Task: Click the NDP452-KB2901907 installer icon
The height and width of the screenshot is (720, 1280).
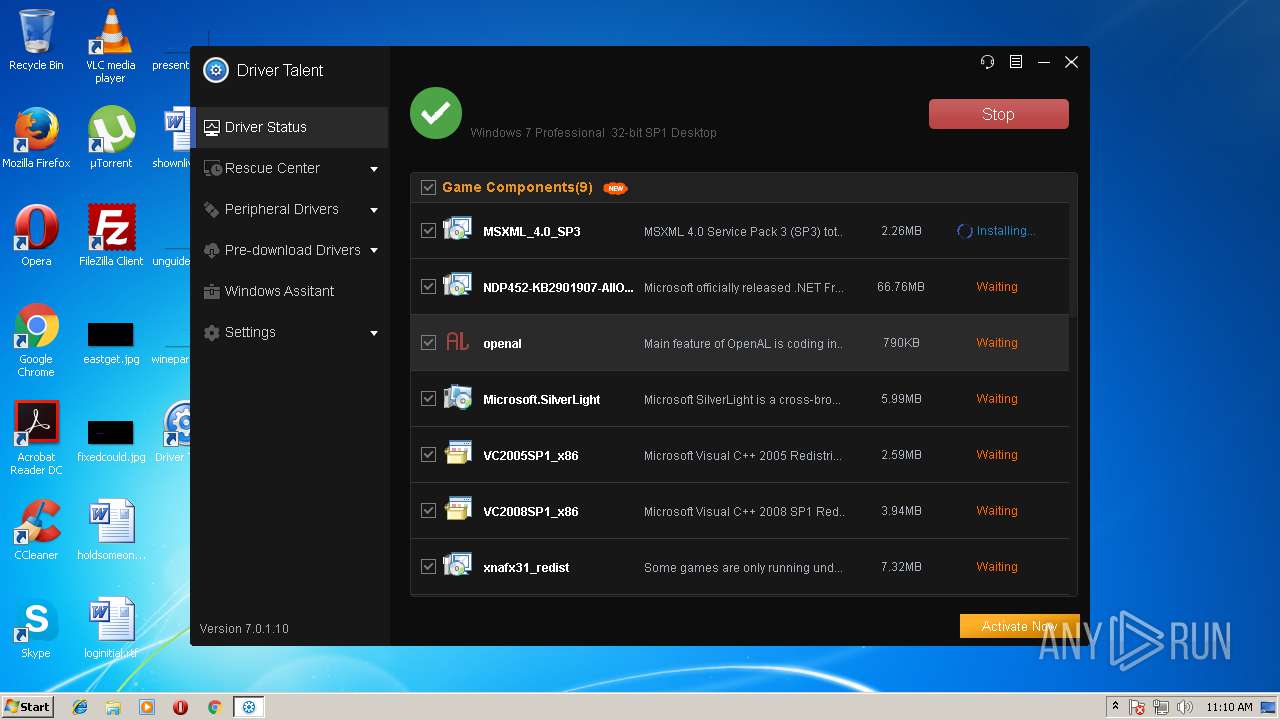Action: point(458,286)
